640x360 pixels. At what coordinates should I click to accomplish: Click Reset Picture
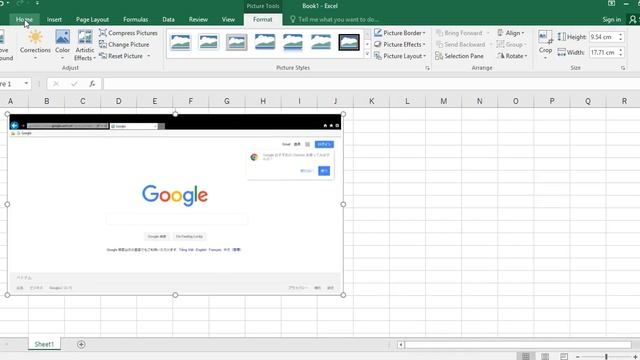coord(121,56)
